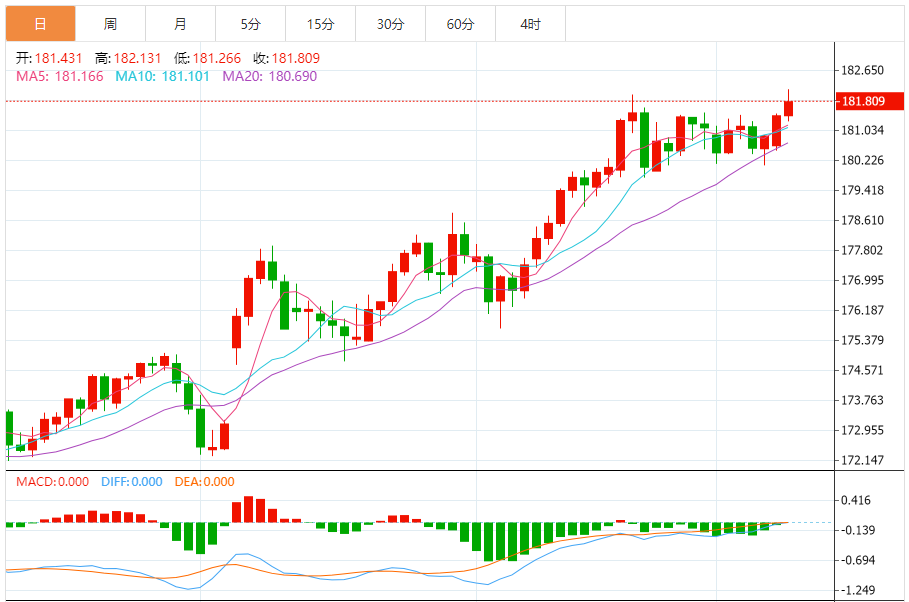
Task: Open the 60分 timeframe tab
Action: pyautogui.click(x=460, y=23)
